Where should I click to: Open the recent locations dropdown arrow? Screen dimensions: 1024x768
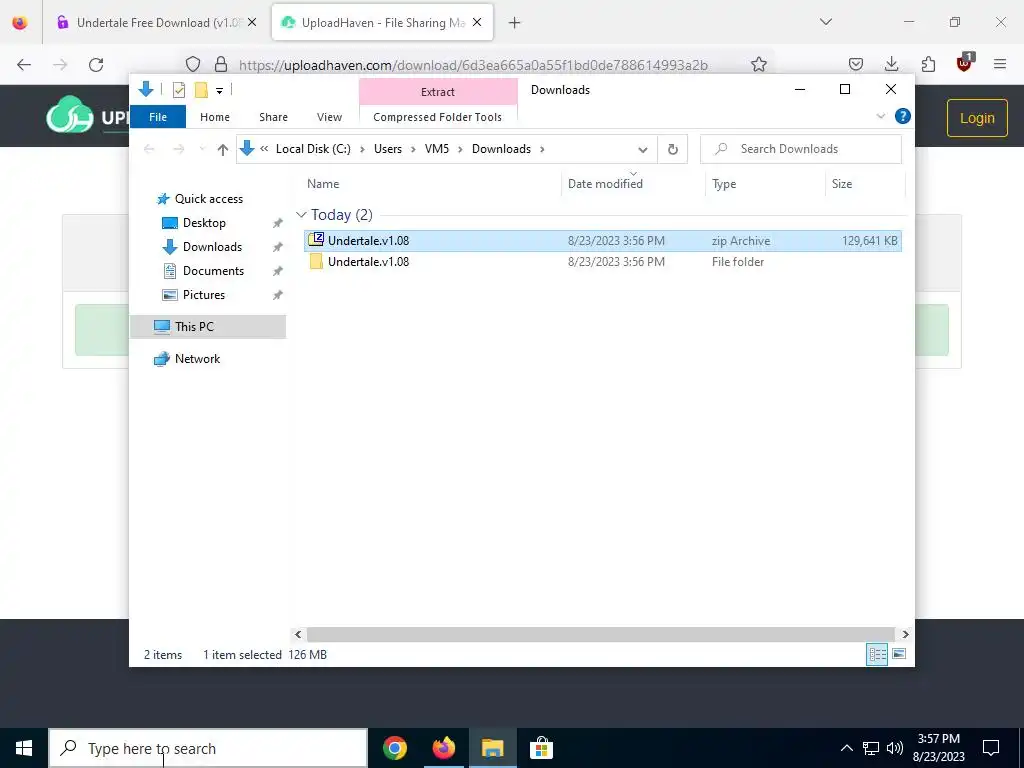click(202, 150)
